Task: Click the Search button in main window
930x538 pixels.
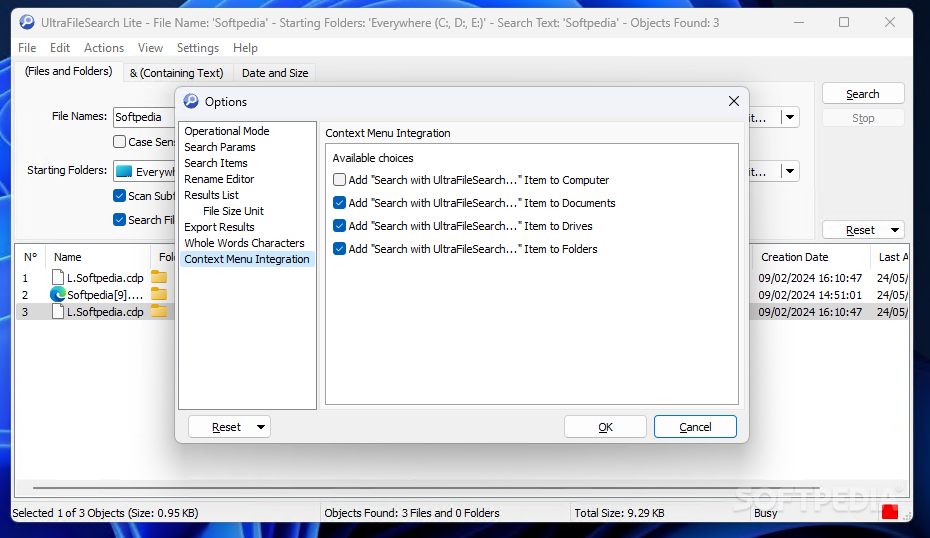Action: click(x=863, y=94)
